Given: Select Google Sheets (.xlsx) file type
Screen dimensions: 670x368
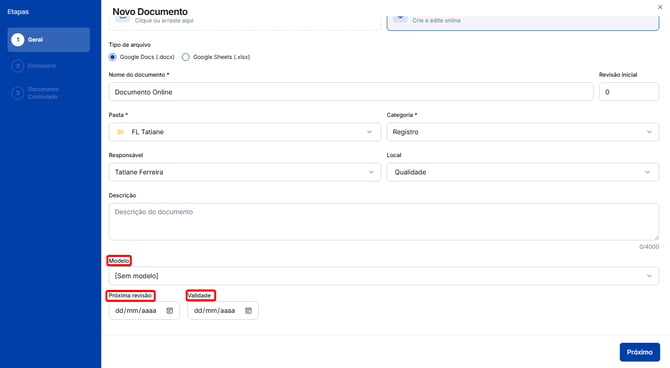Looking at the screenshot, I should tap(185, 57).
